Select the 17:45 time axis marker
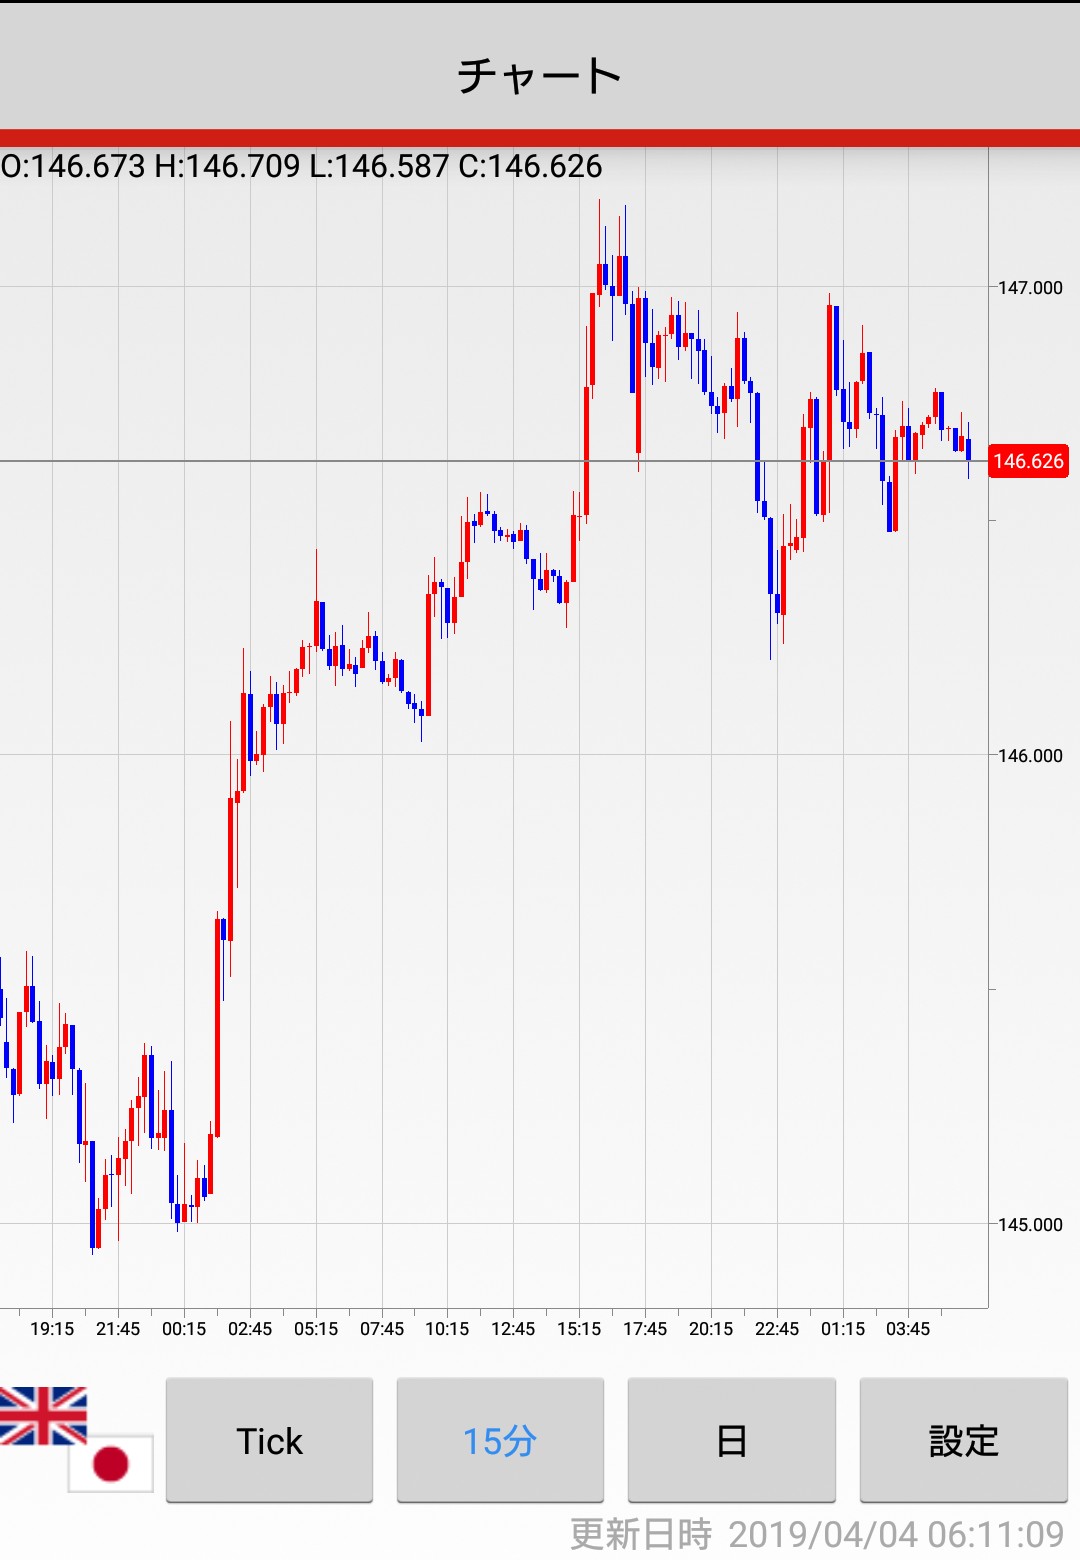The image size is (1080, 1560). pyautogui.click(x=645, y=1329)
